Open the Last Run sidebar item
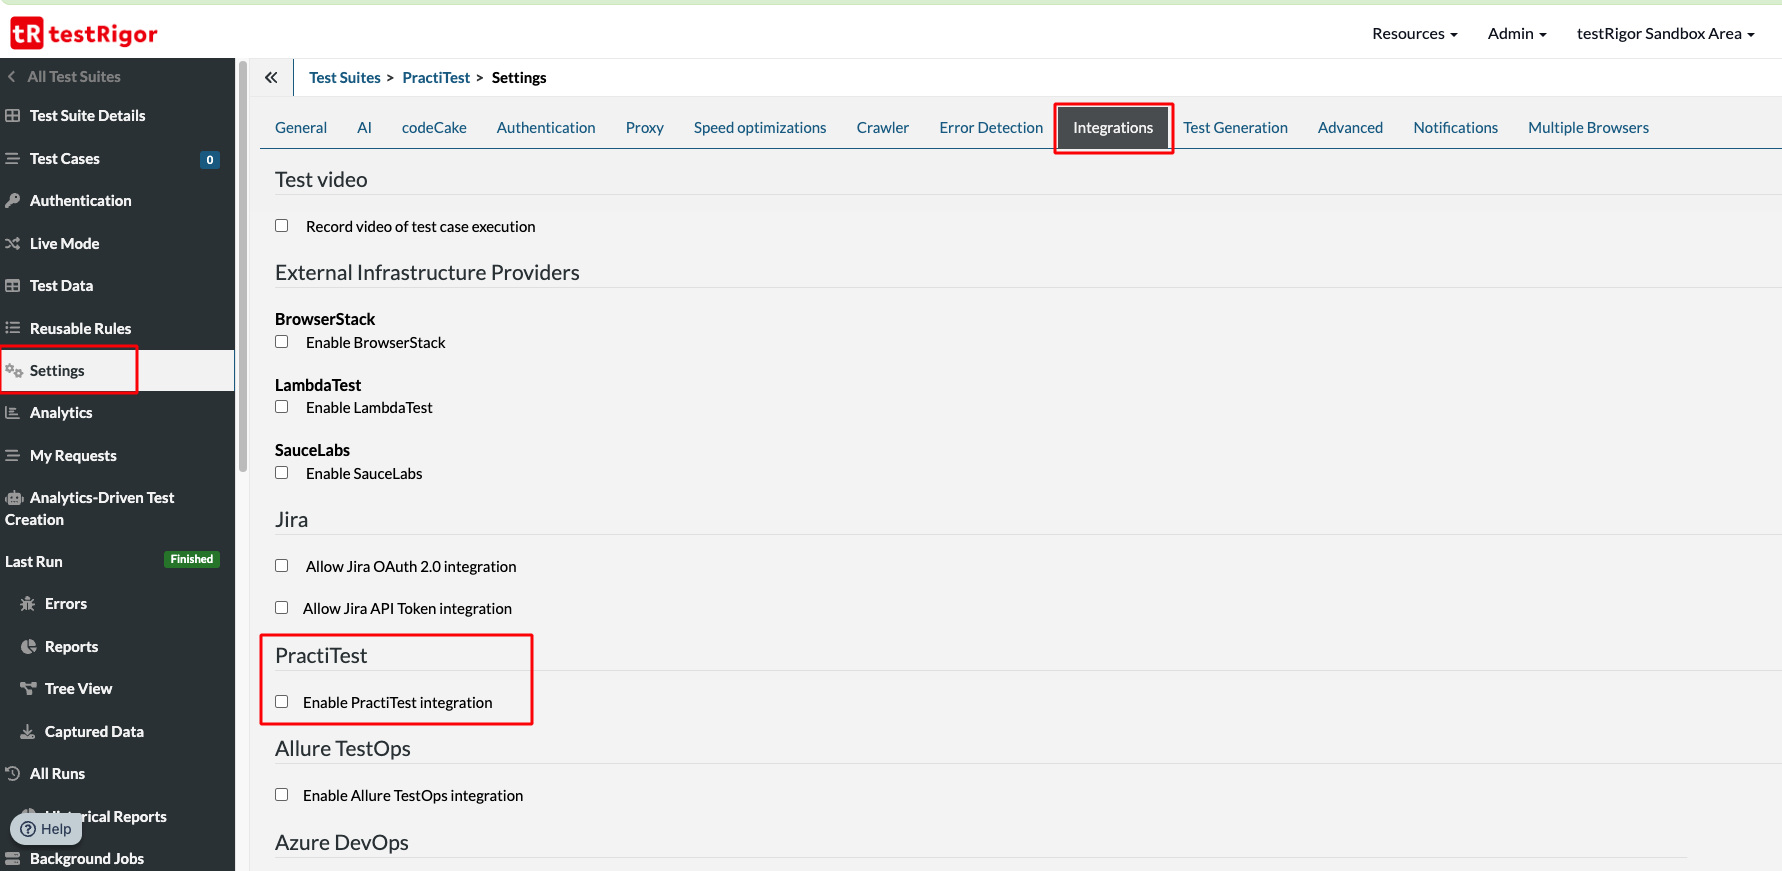 click(x=34, y=562)
